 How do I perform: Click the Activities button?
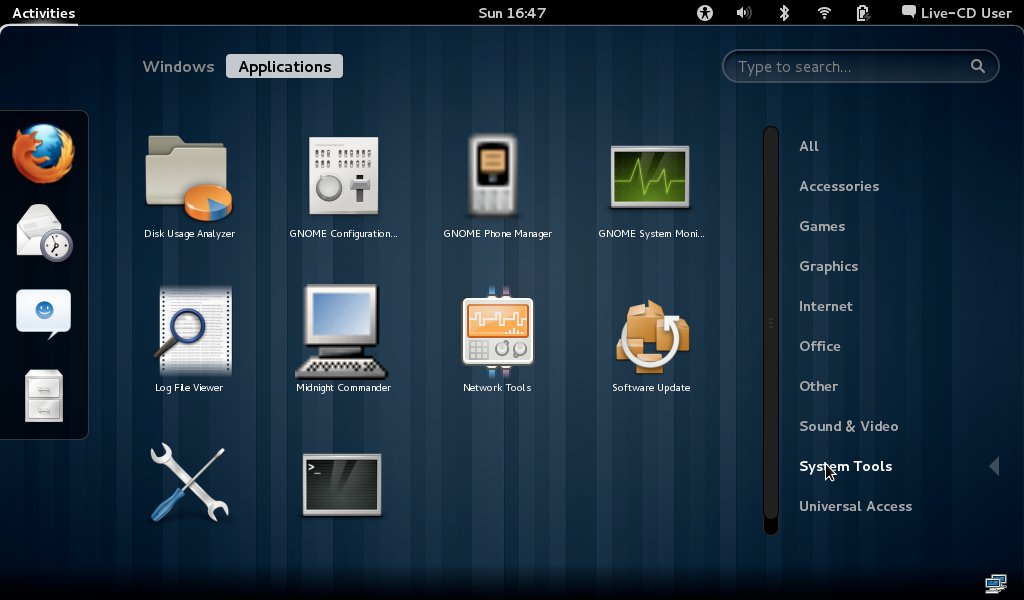pyautogui.click(x=44, y=13)
